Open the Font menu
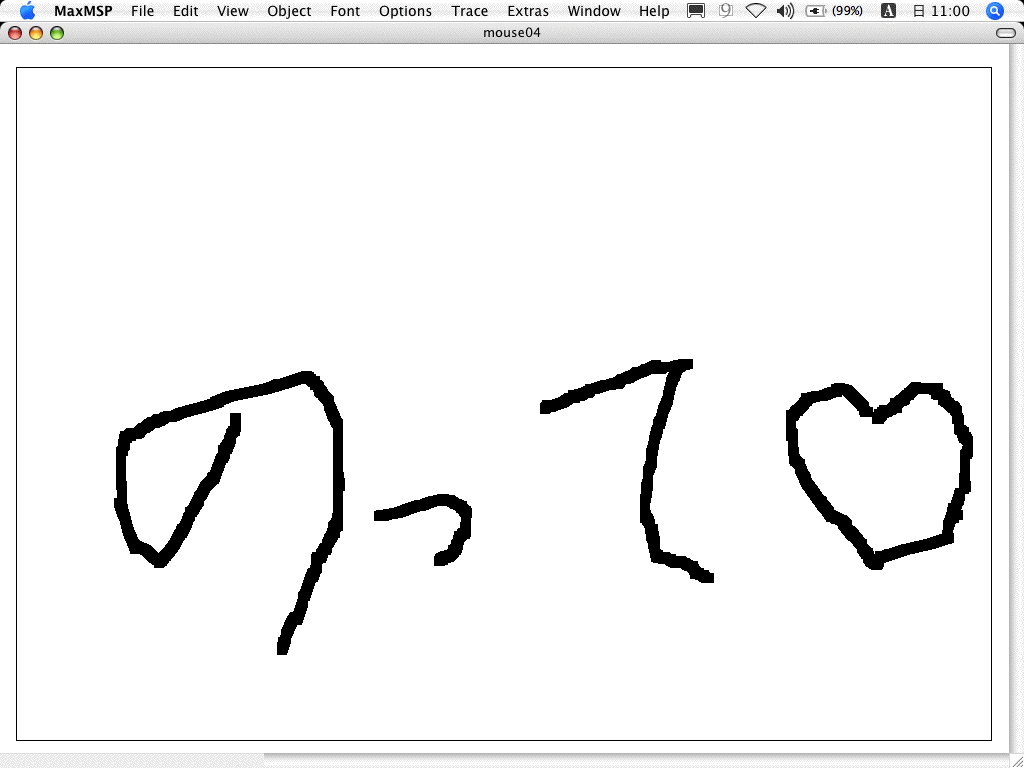Screen dimensions: 1024x768 pos(345,11)
